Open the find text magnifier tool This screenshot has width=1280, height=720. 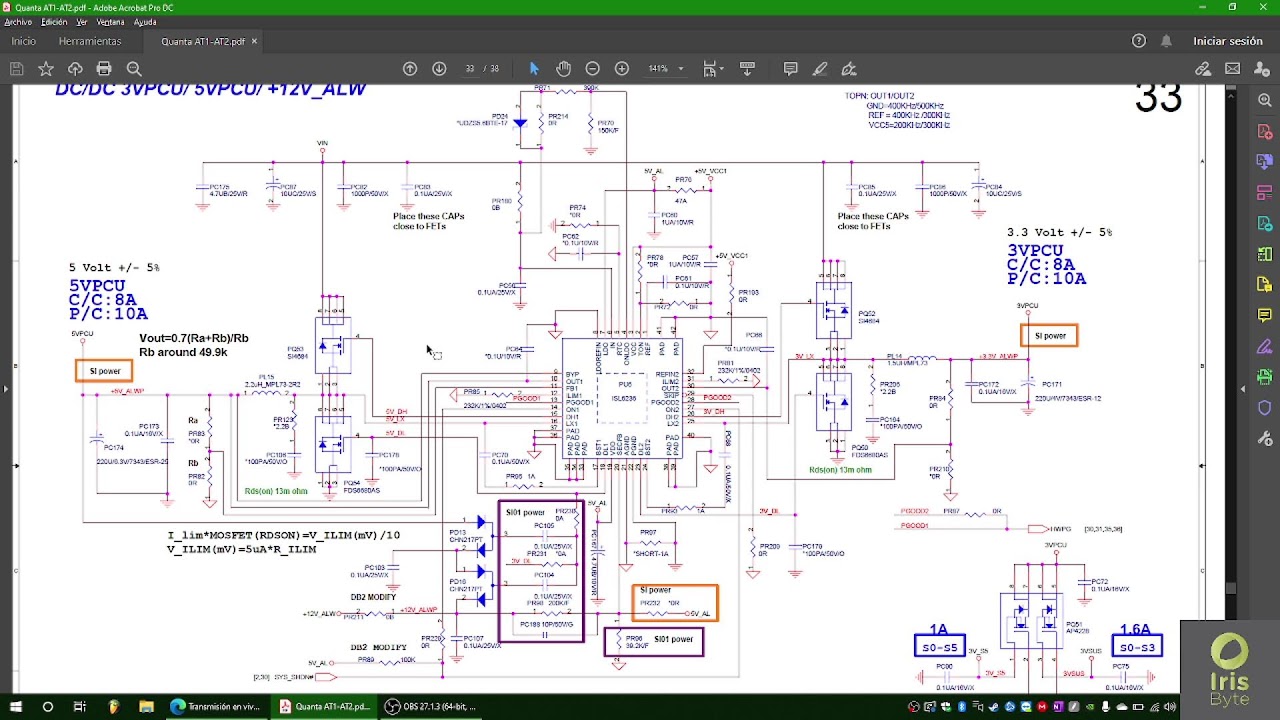pos(134,69)
